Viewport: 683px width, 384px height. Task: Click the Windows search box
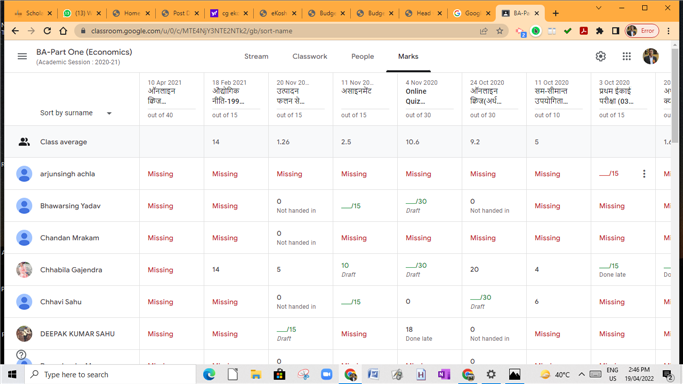pyautogui.click(x=110, y=374)
